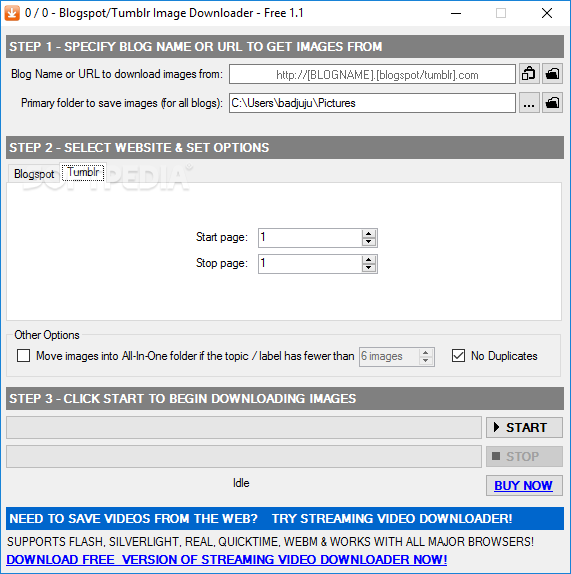Click the app download icon in title bar
The height and width of the screenshot is (574, 571).
pyautogui.click(x=12, y=13)
